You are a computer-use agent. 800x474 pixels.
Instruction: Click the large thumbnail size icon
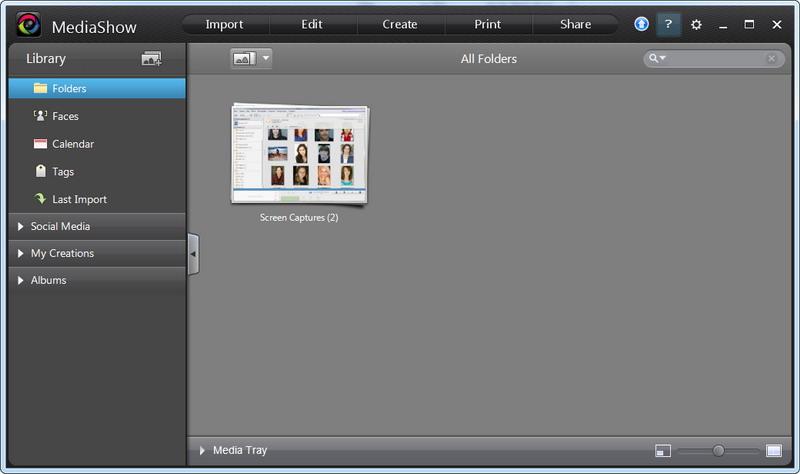[774, 451]
